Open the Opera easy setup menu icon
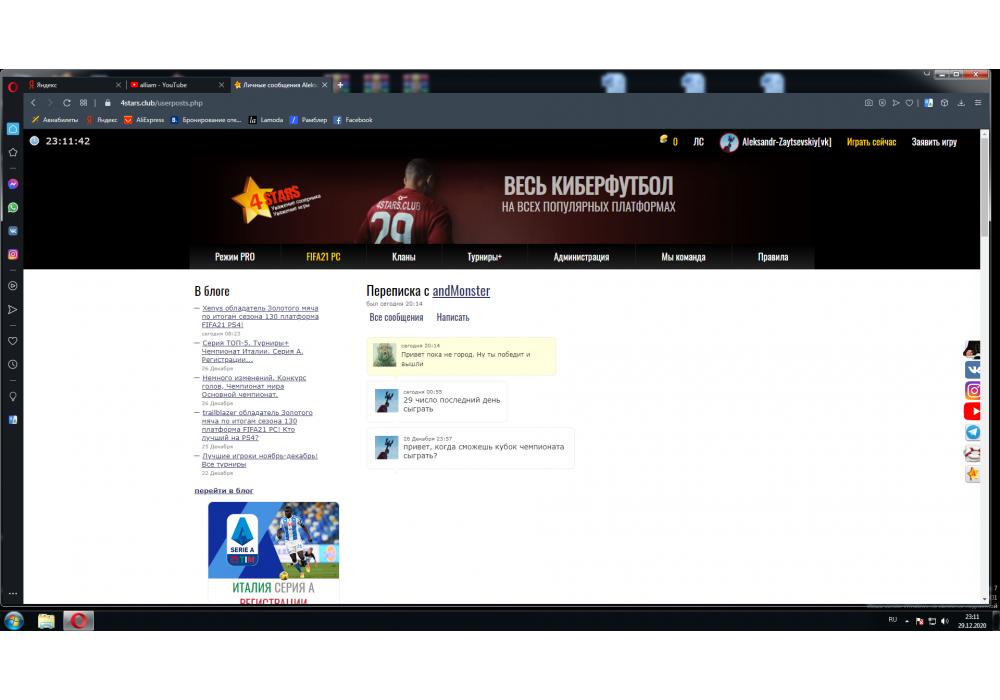This screenshot has width=1000, height=700. click(977, 103)
